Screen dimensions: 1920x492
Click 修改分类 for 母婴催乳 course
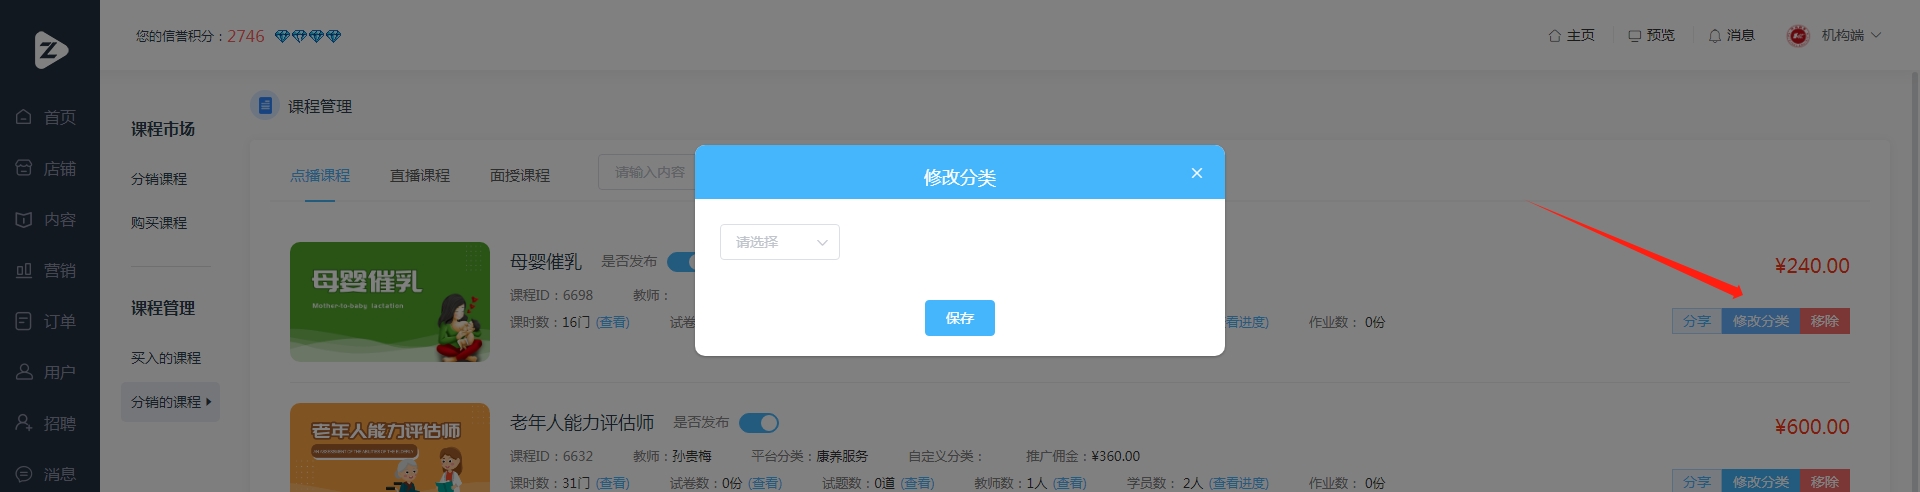click(1761, 321)
